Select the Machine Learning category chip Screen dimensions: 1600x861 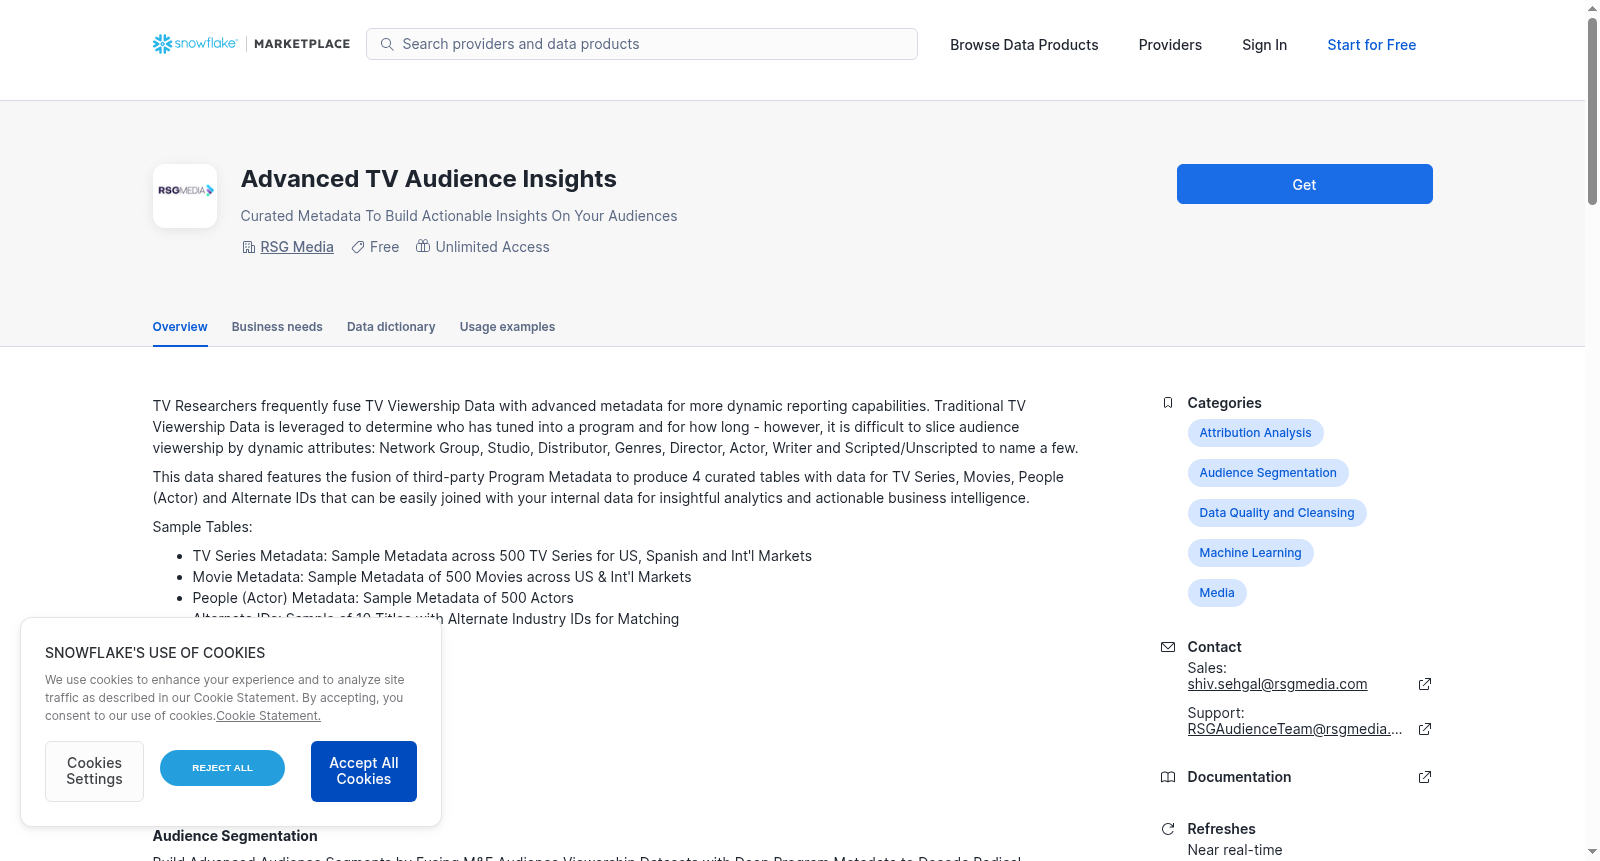coord(1250,553)
